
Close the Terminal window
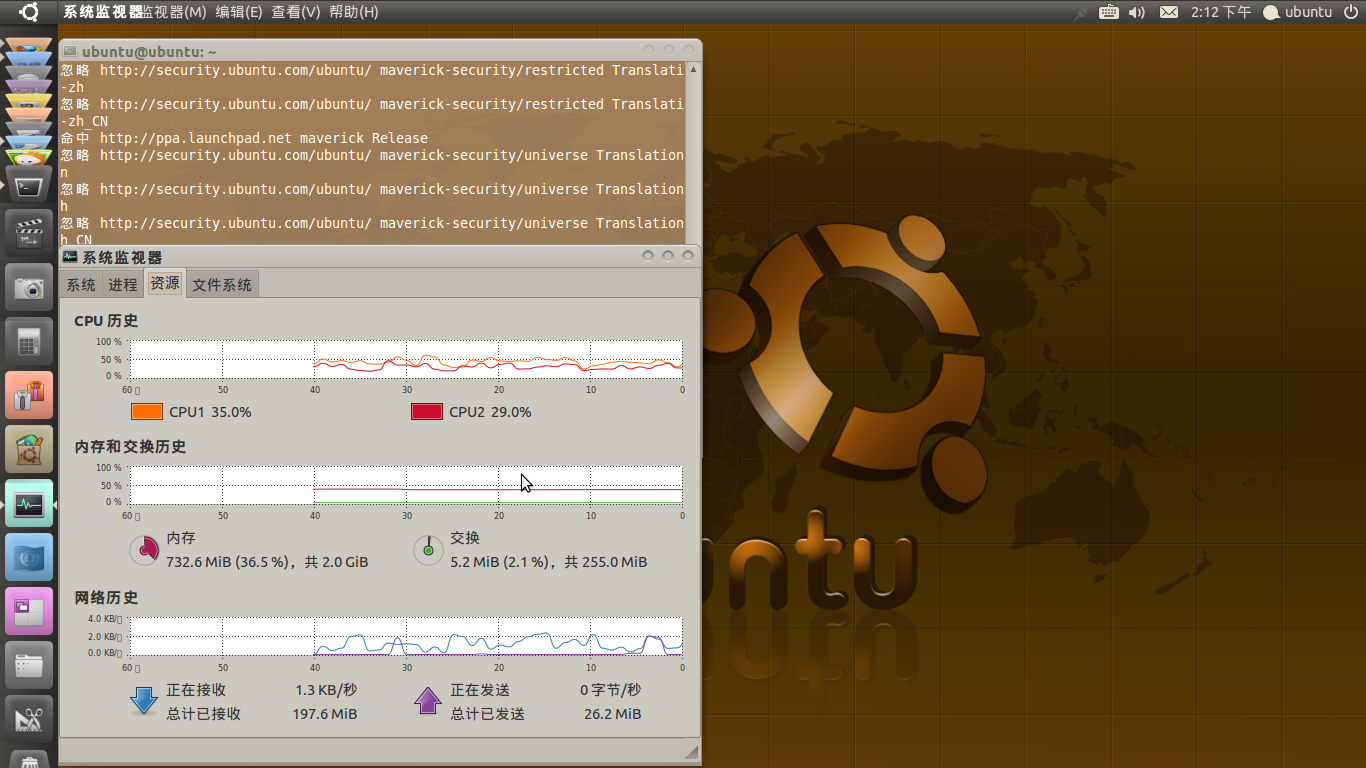(x=689, y=49)
